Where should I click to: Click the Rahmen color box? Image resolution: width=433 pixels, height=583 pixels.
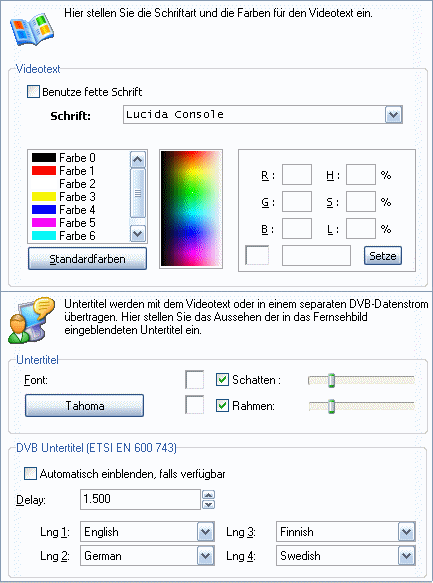tap(194, 405)
